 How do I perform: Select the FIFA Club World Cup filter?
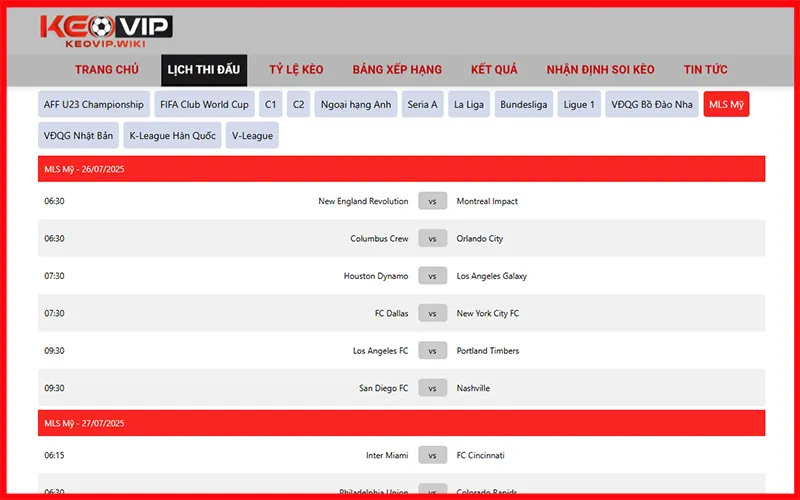204,105
